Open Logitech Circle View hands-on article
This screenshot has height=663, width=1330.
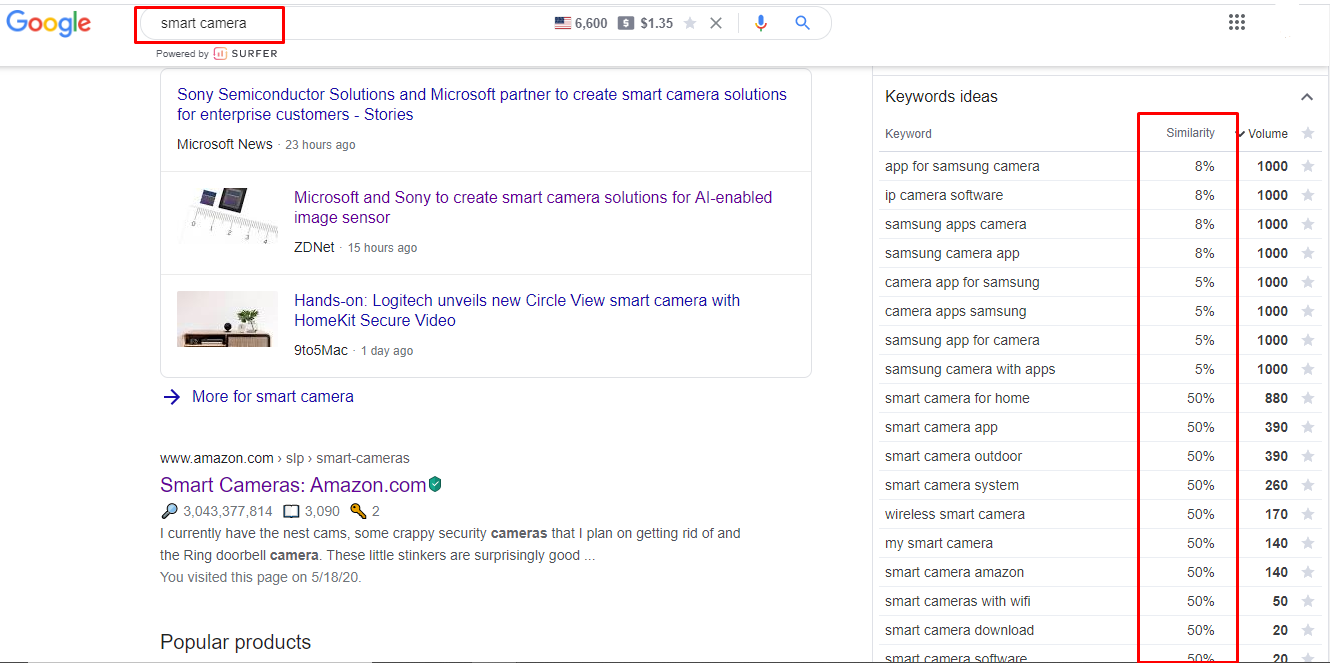tap(517, 310)
